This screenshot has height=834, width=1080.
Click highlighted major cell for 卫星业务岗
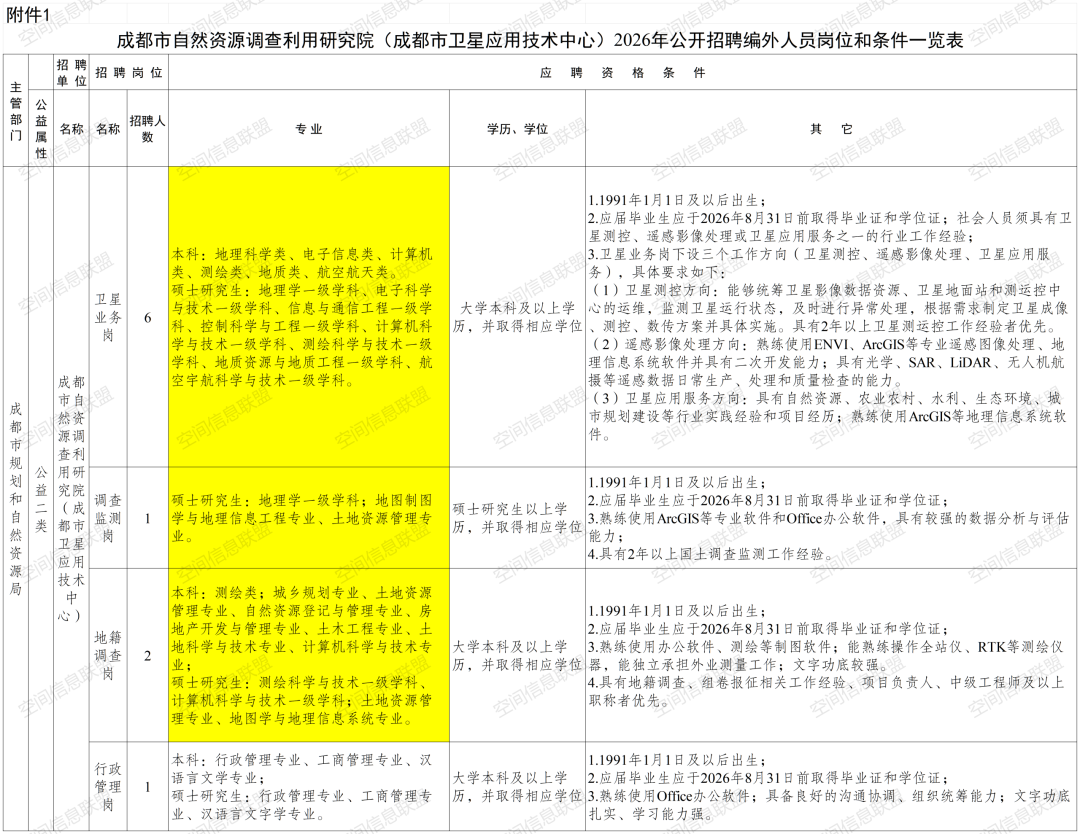tap(309, 317)
